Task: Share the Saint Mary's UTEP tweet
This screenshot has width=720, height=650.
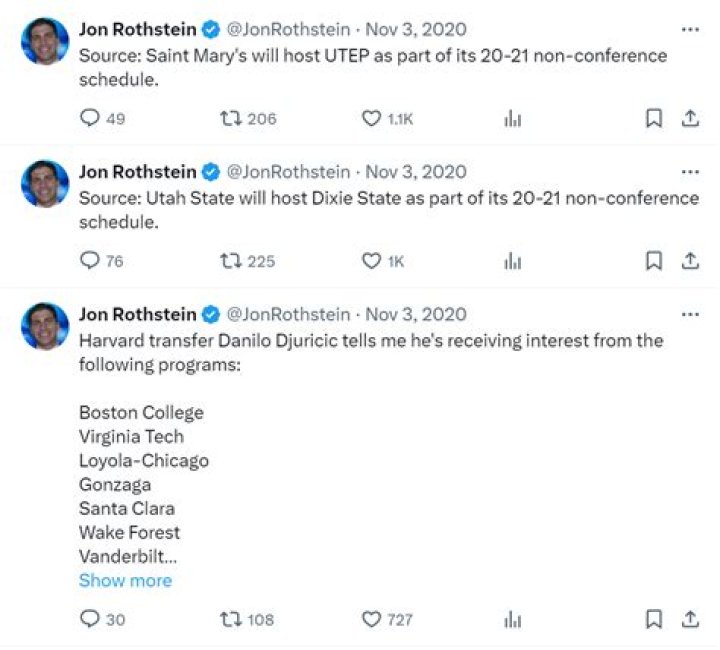Action: click(690, 118)
